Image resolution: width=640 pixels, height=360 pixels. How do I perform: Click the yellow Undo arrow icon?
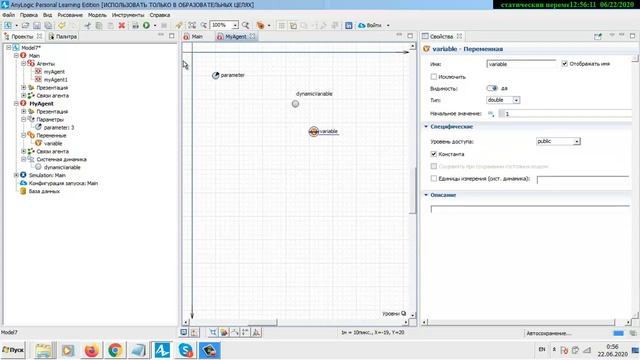(62, 25)
